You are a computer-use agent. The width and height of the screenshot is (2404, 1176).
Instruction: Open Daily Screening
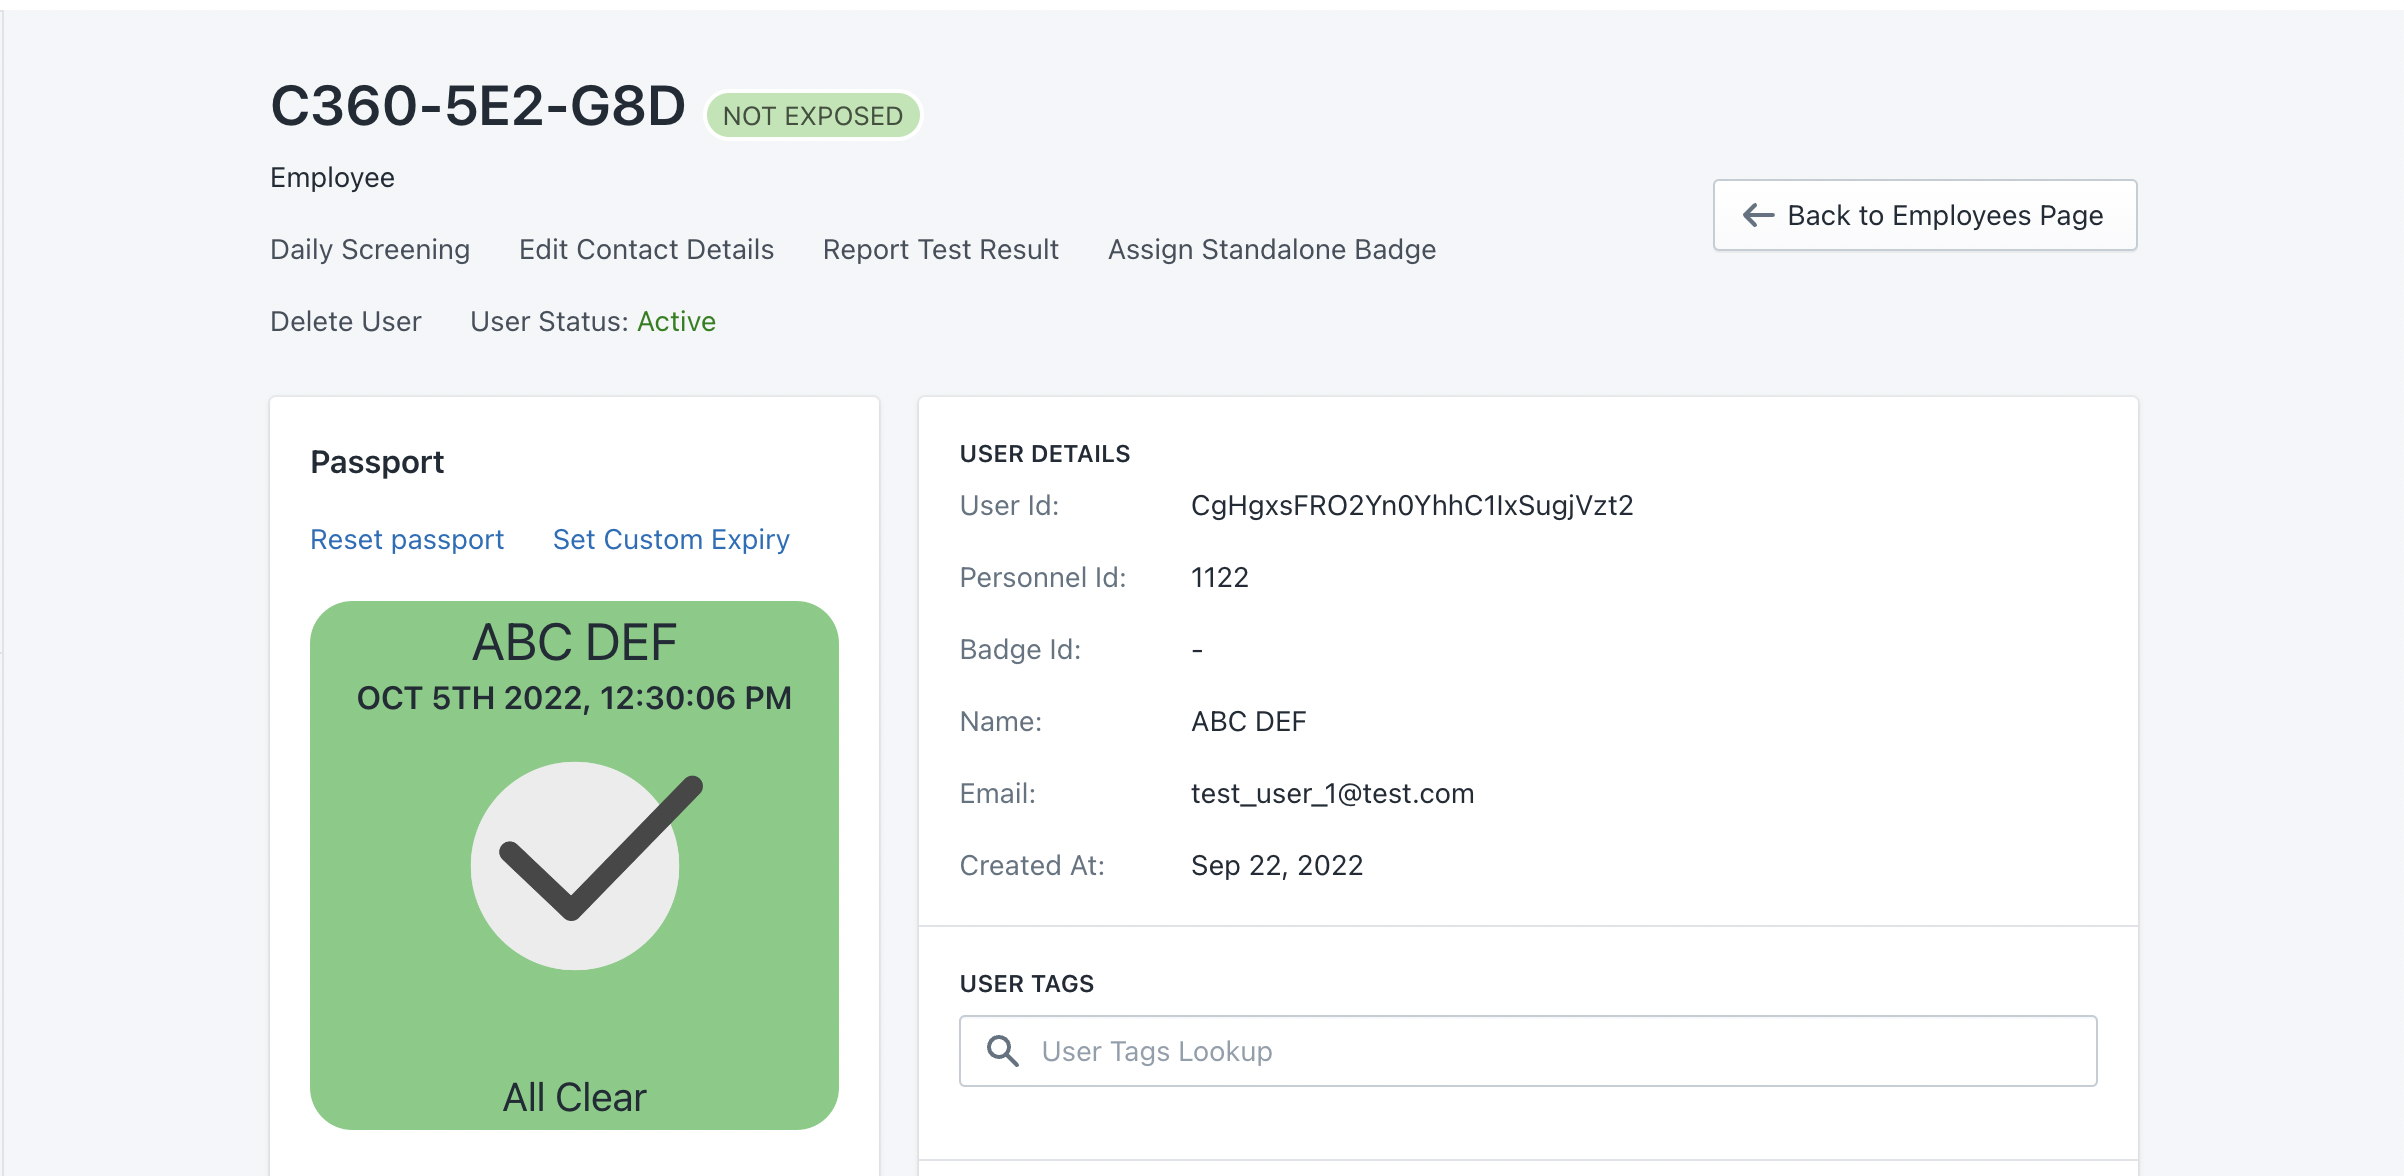[370, 249]
